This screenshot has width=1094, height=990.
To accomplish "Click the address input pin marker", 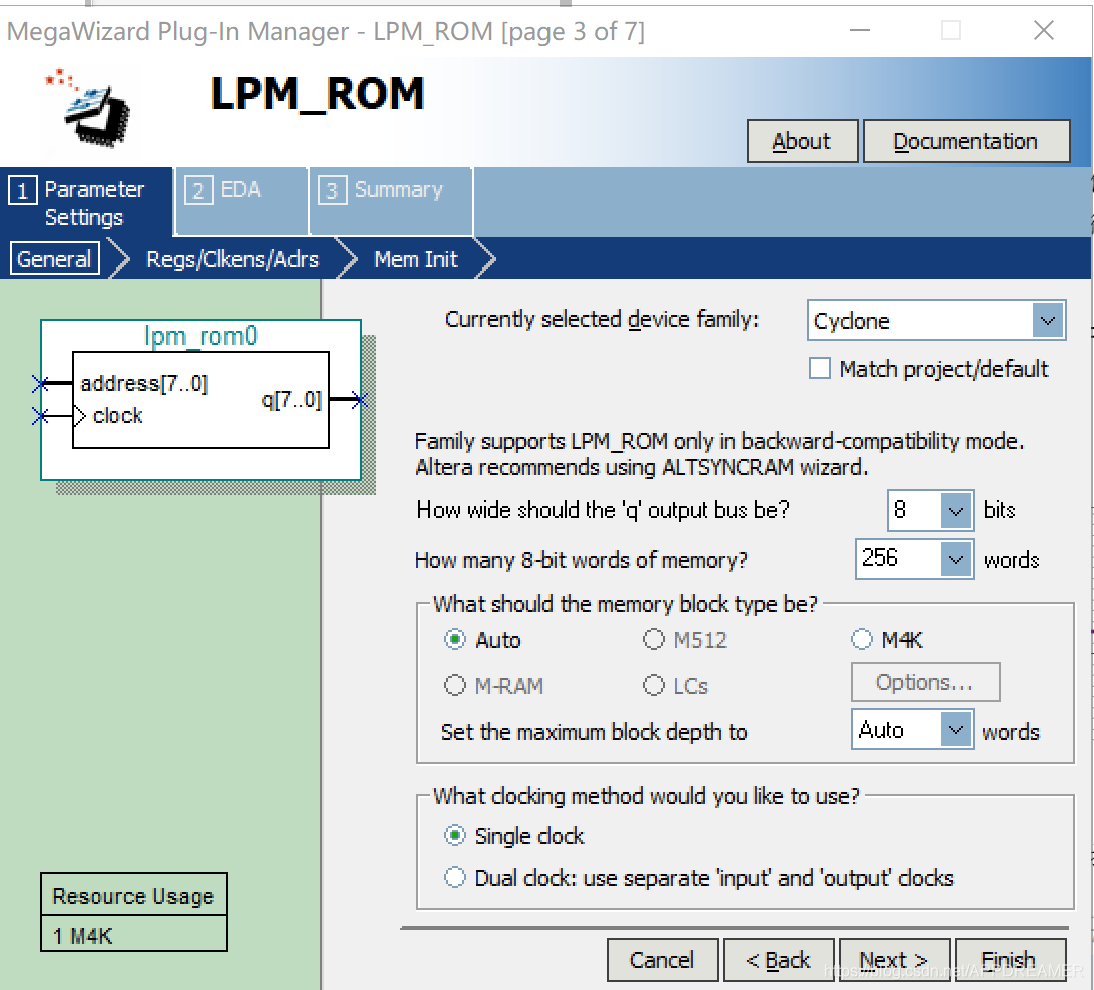I will (x=40, y=383).
